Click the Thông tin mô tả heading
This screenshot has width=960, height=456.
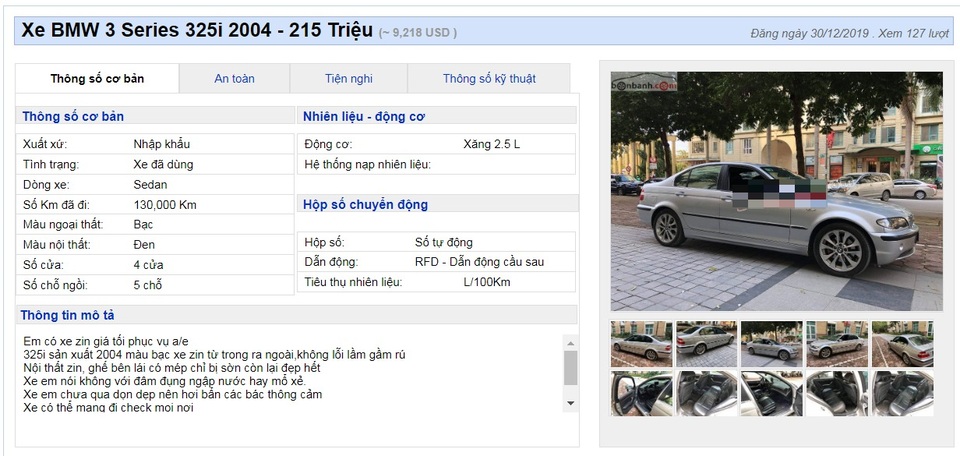[67, 315]
